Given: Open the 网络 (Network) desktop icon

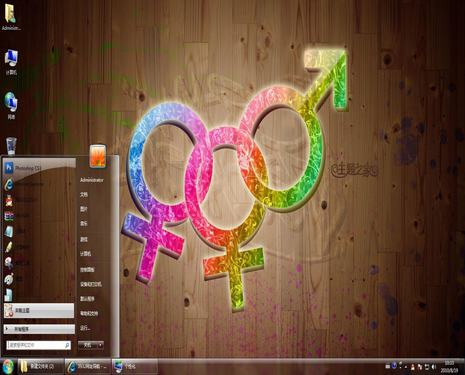Looking at the screenshot, I should point(11,105).
